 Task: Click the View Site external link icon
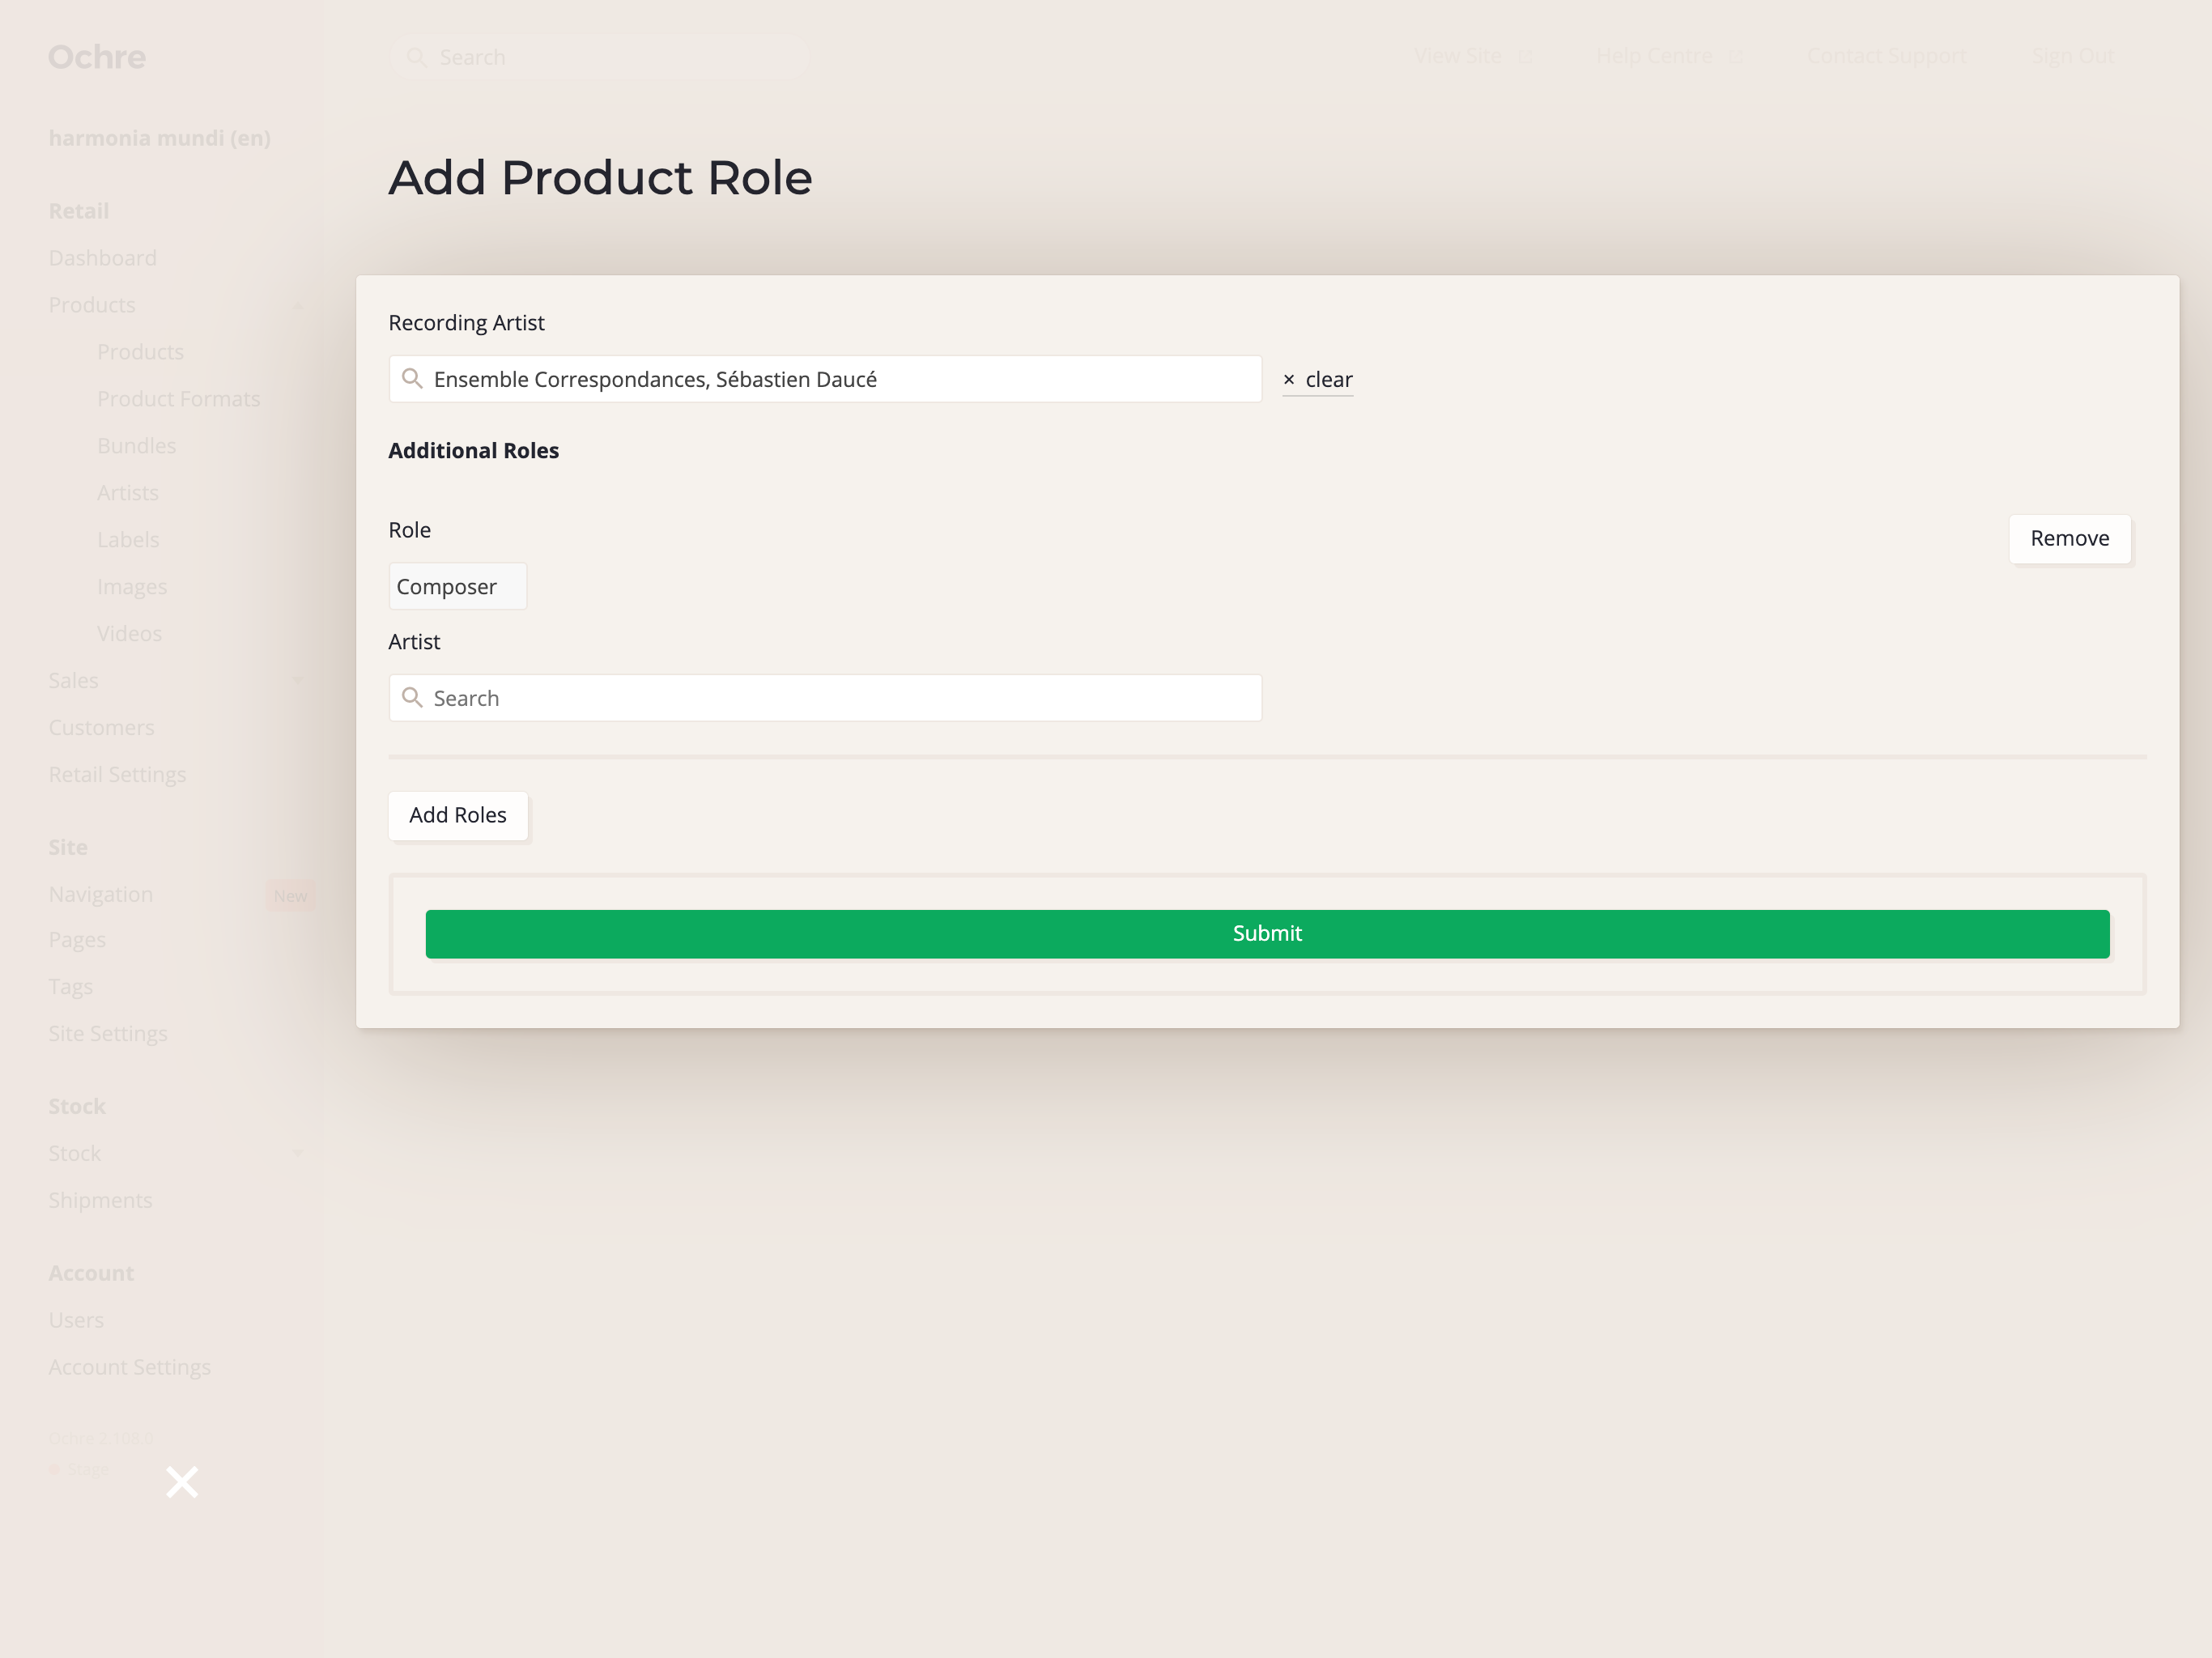[1525, 57]
